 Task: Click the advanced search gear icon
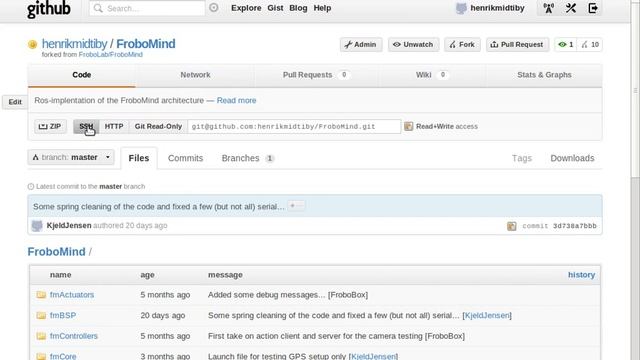tap(213, 8)
